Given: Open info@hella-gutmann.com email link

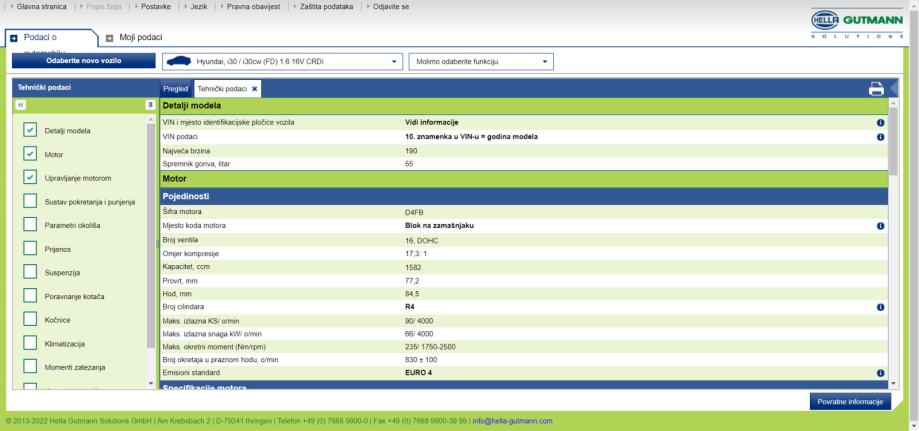Looking at the screenshot, I should point(512,421).
